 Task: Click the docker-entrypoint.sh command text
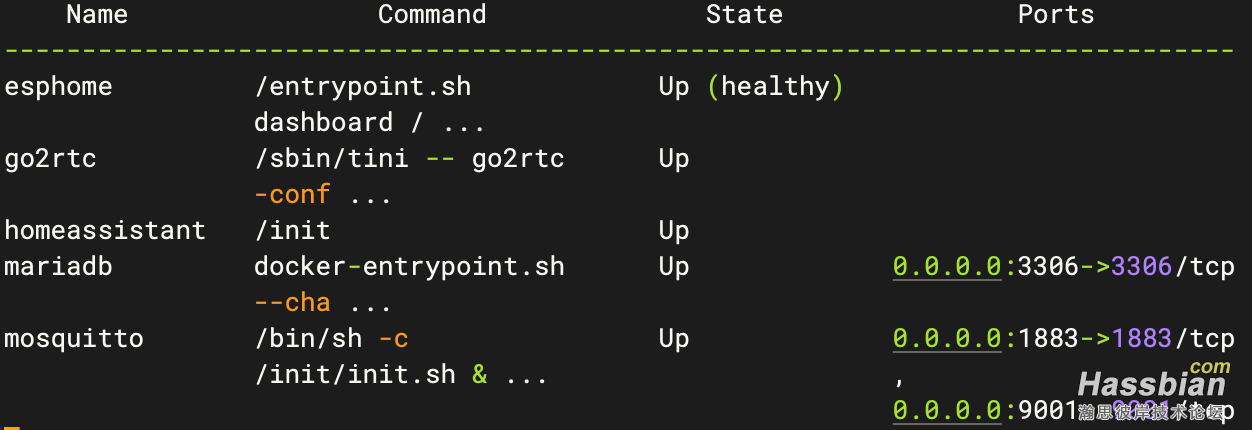coord(409,267)
